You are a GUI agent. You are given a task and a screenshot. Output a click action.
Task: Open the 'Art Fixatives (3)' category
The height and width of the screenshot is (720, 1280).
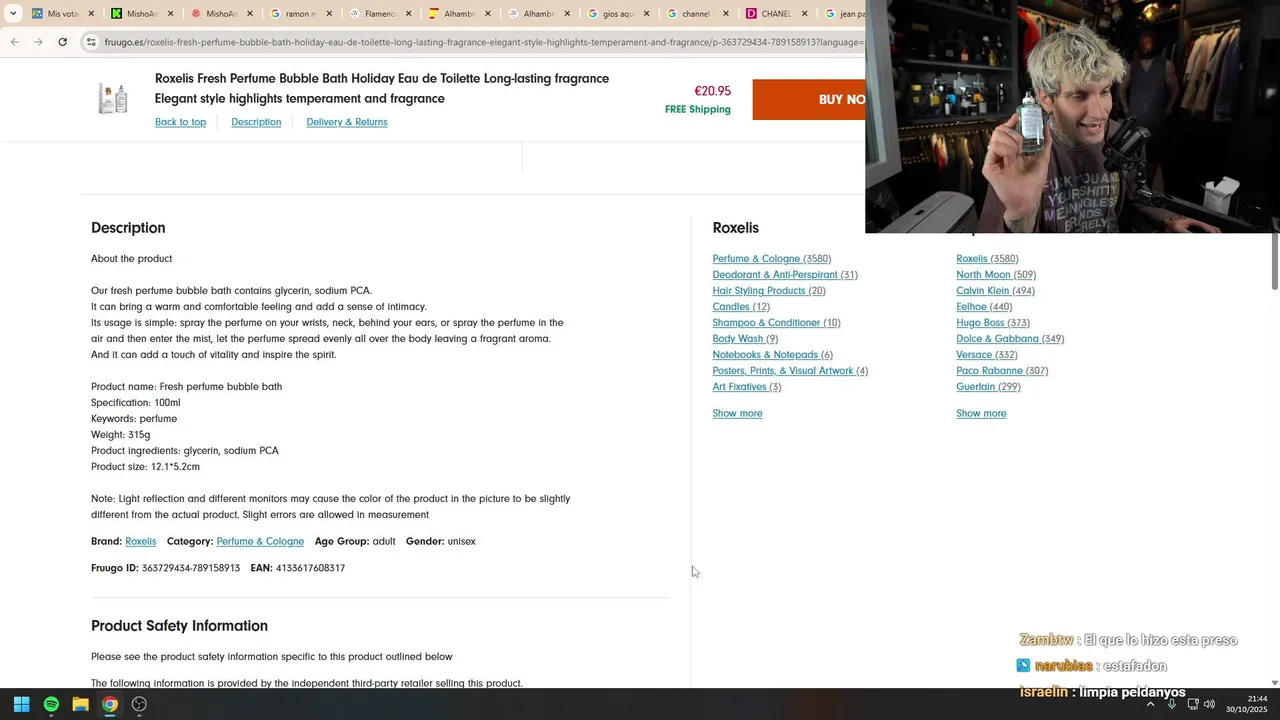point(747,387)
